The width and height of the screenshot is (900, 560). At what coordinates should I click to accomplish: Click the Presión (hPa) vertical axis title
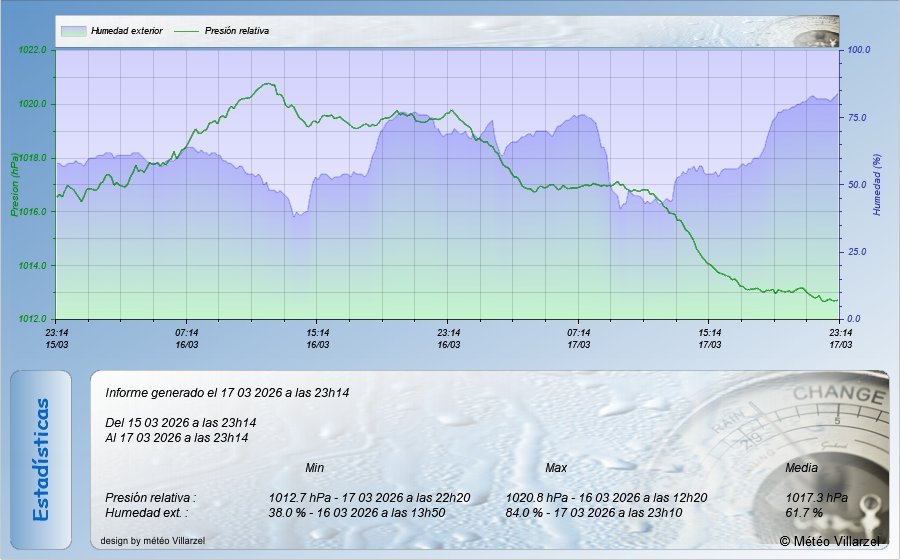(x=15, y=184)
